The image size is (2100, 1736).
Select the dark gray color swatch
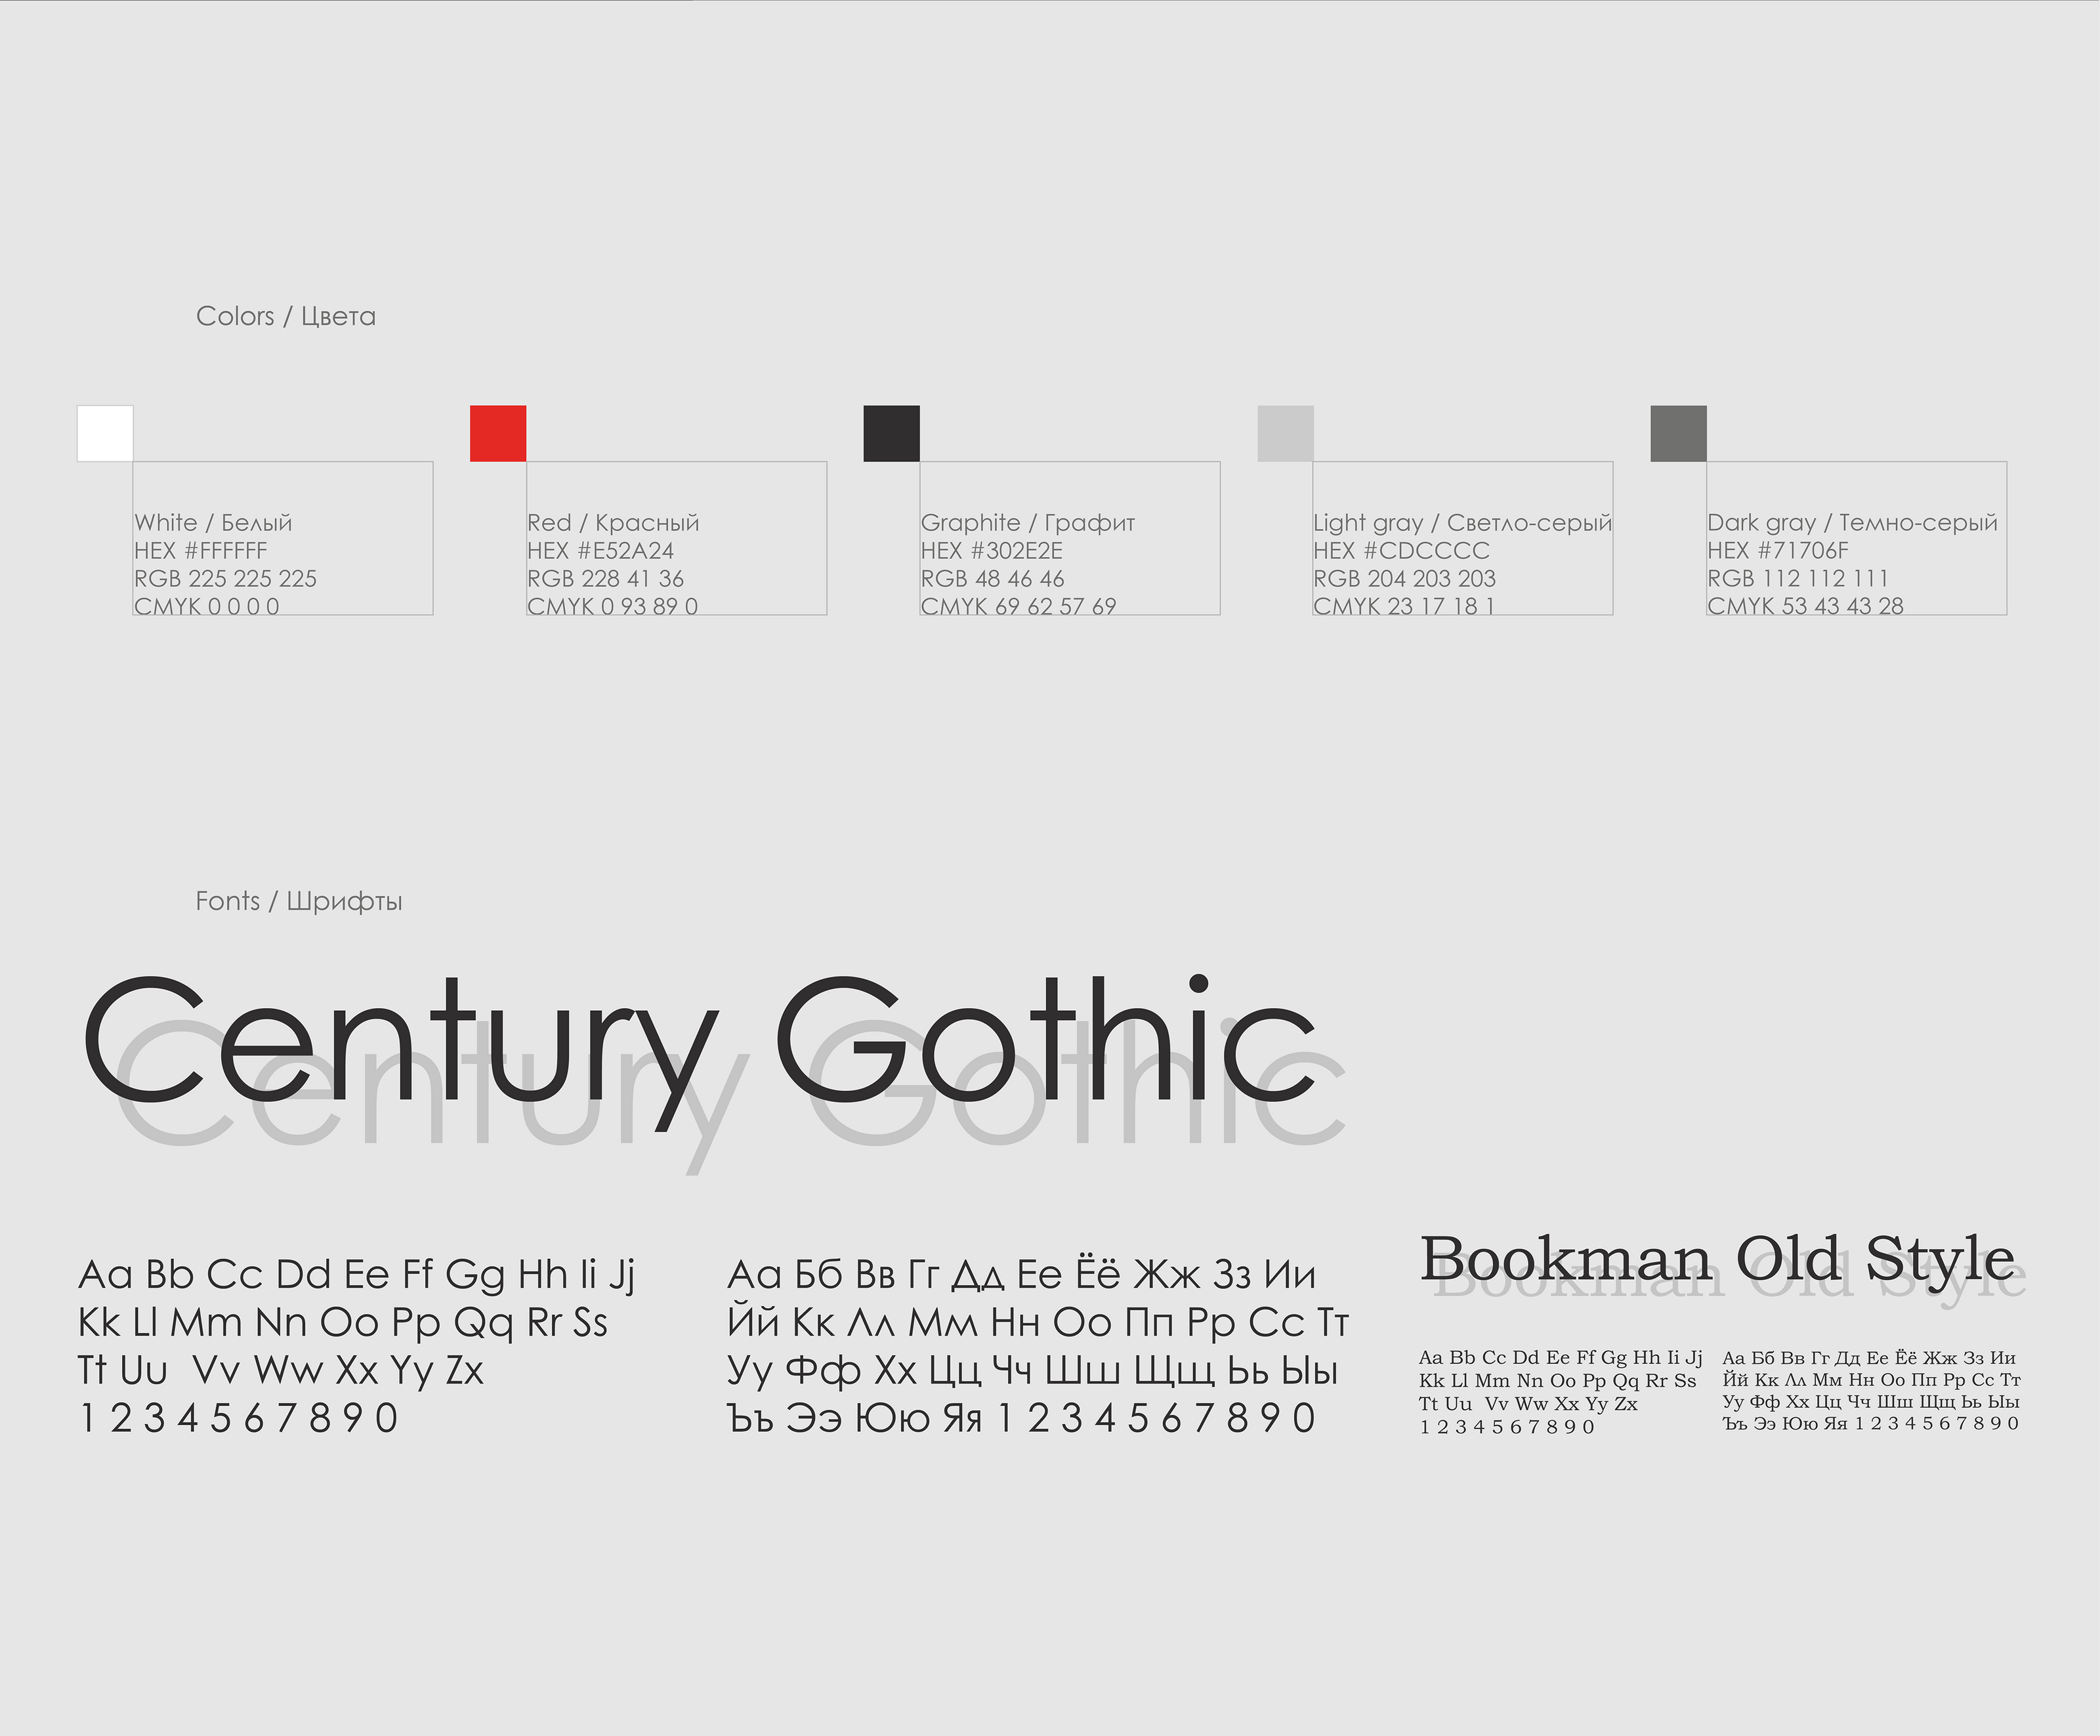(x=1678, y=433)
